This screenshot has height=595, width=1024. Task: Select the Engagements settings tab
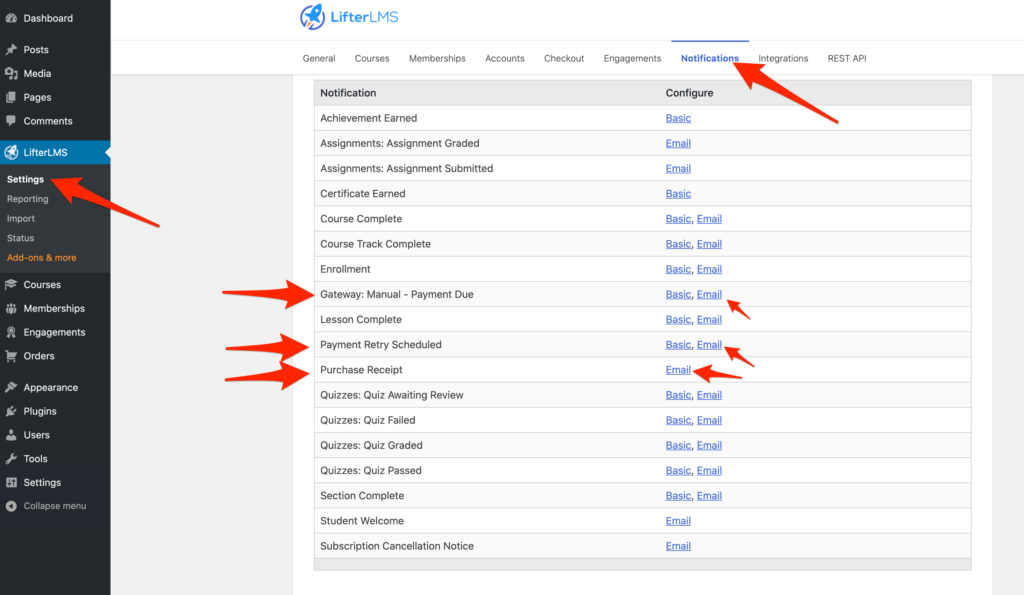(632, 58)
